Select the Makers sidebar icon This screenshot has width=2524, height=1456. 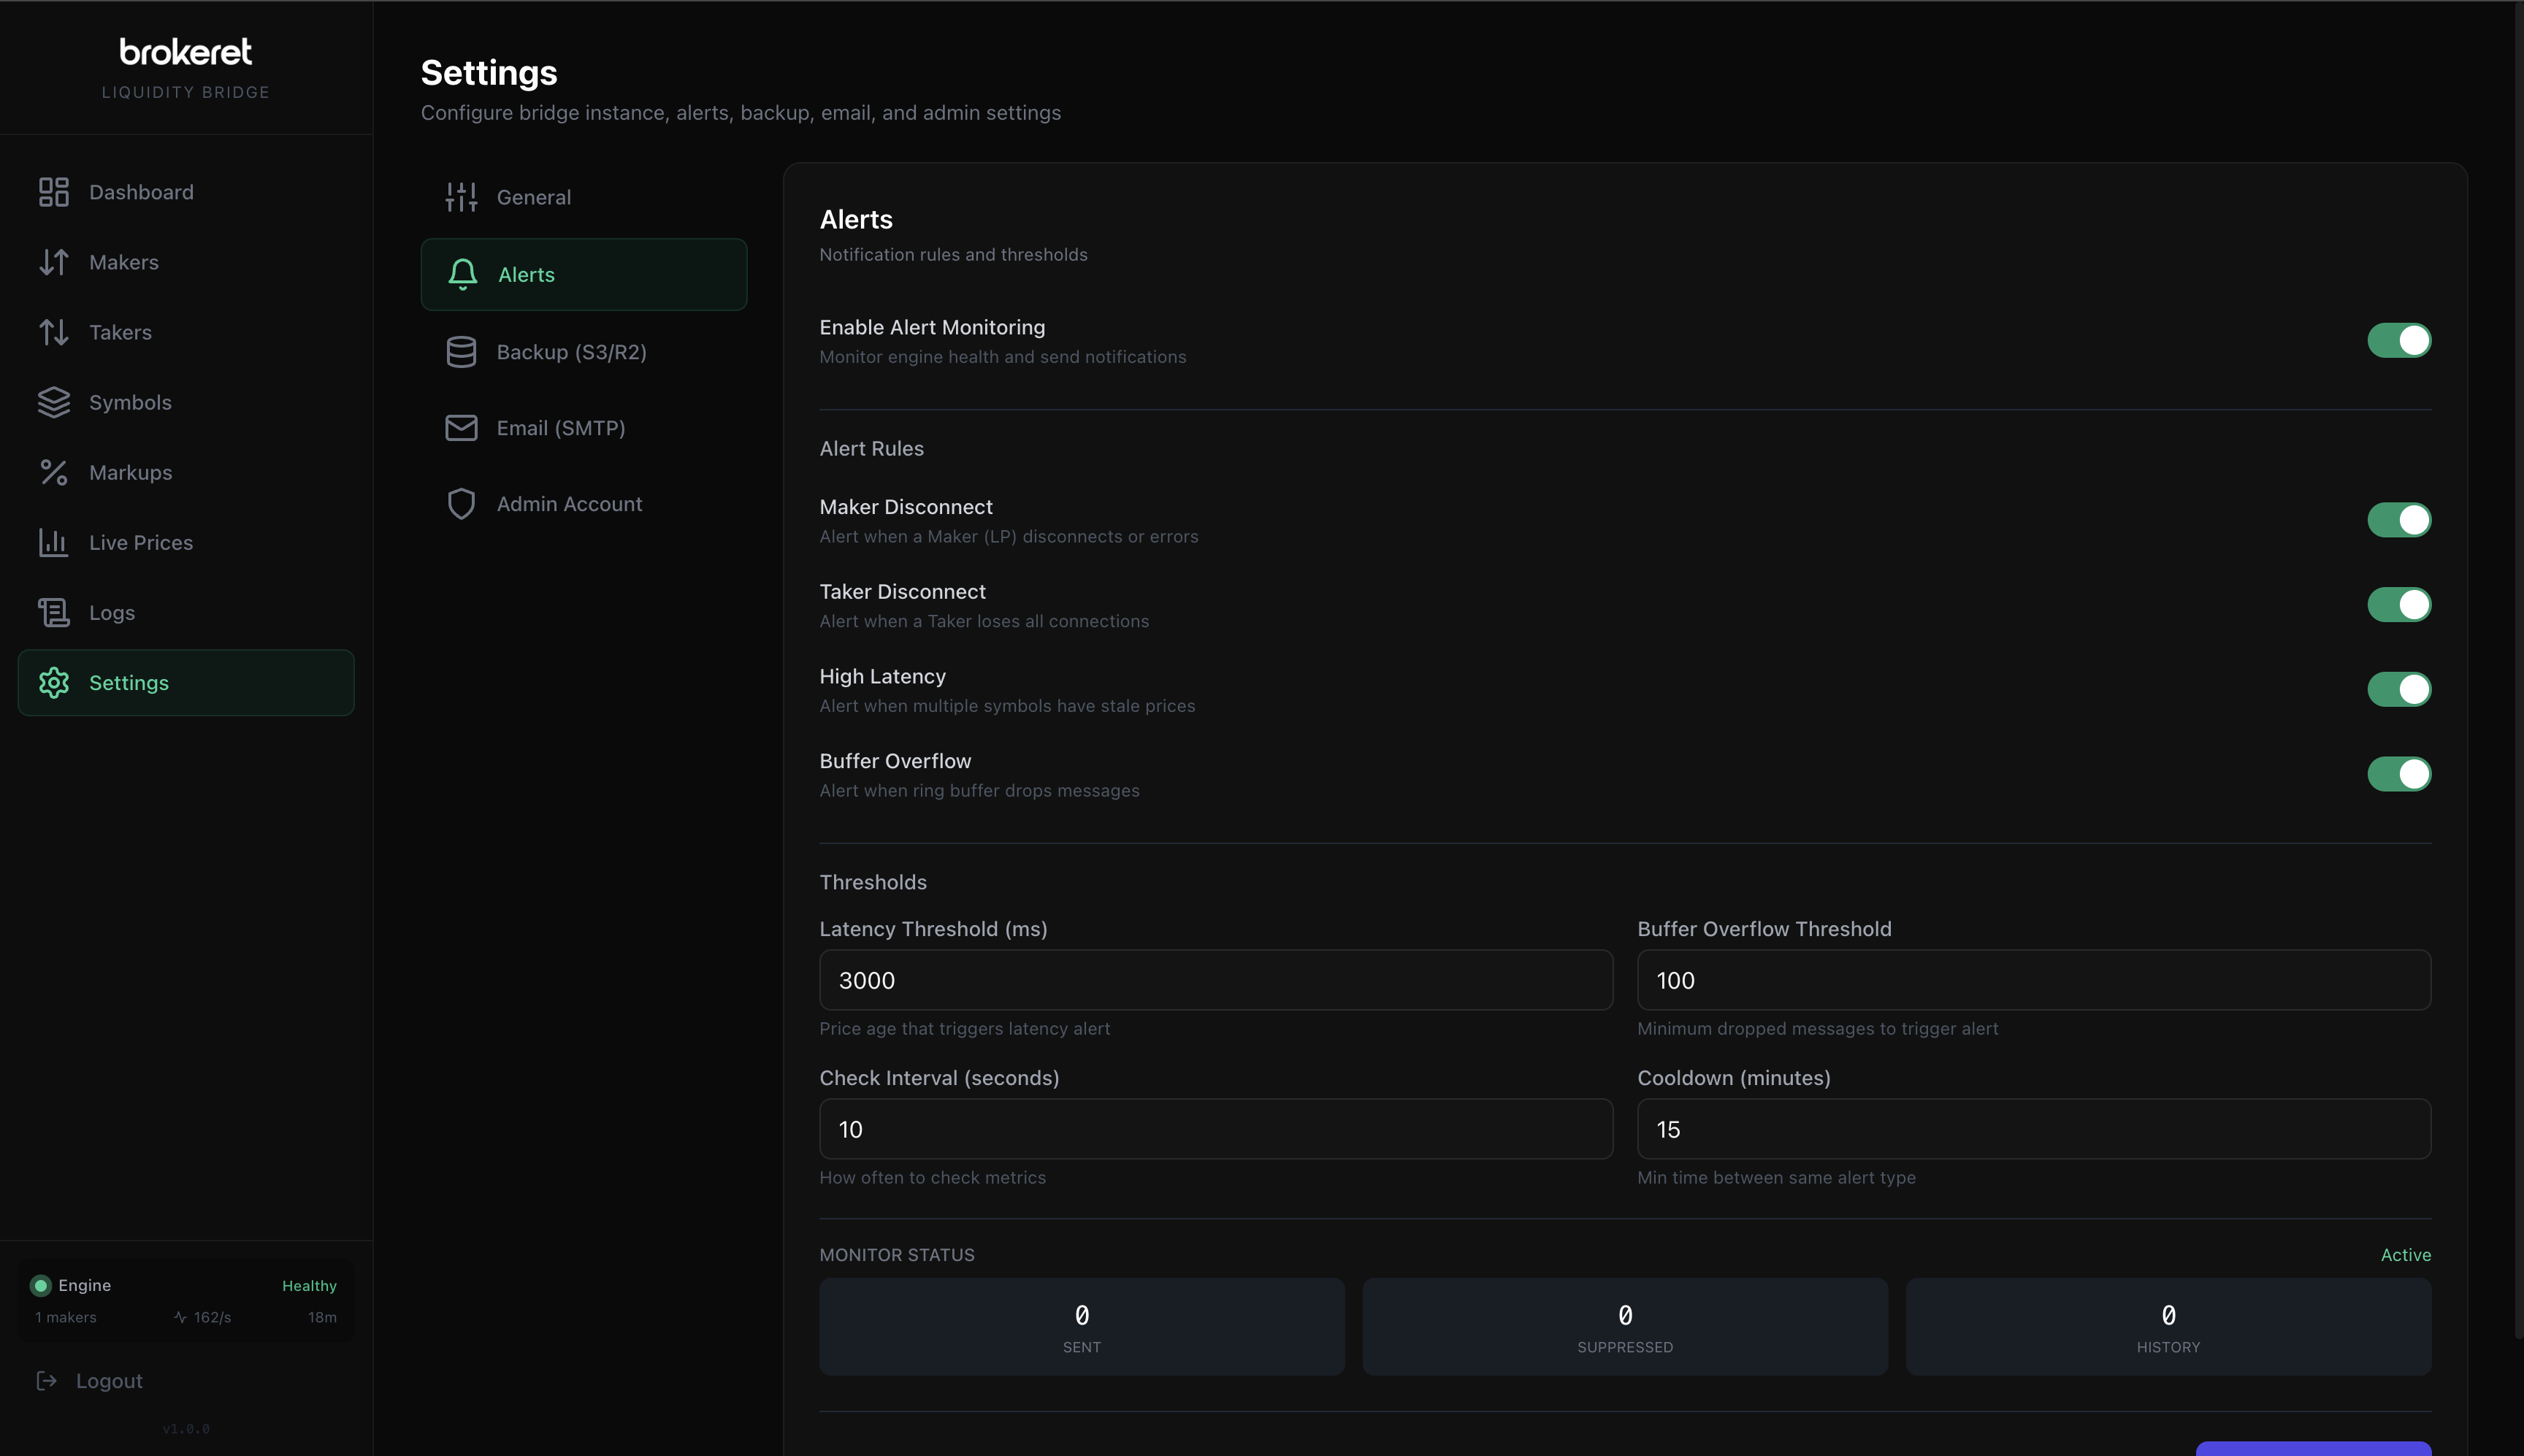pyautogui.click(x=53, y=261)
